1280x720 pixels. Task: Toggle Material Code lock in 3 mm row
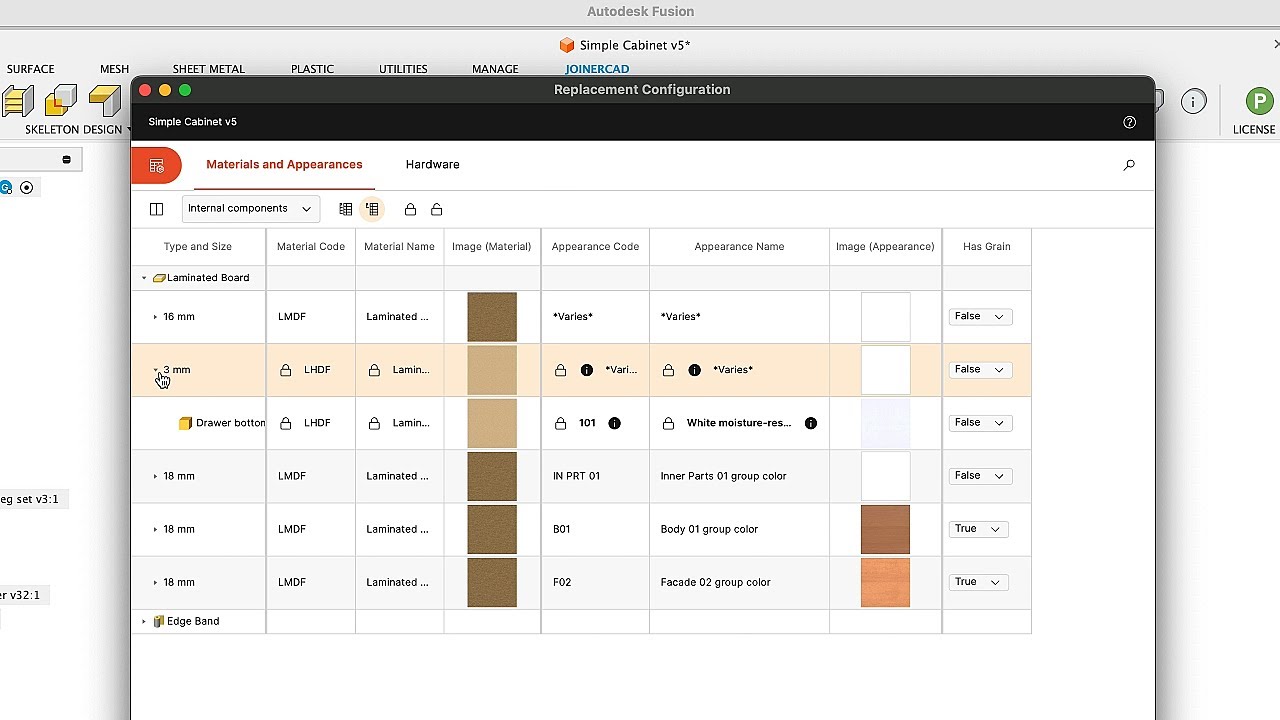[286, 370]
